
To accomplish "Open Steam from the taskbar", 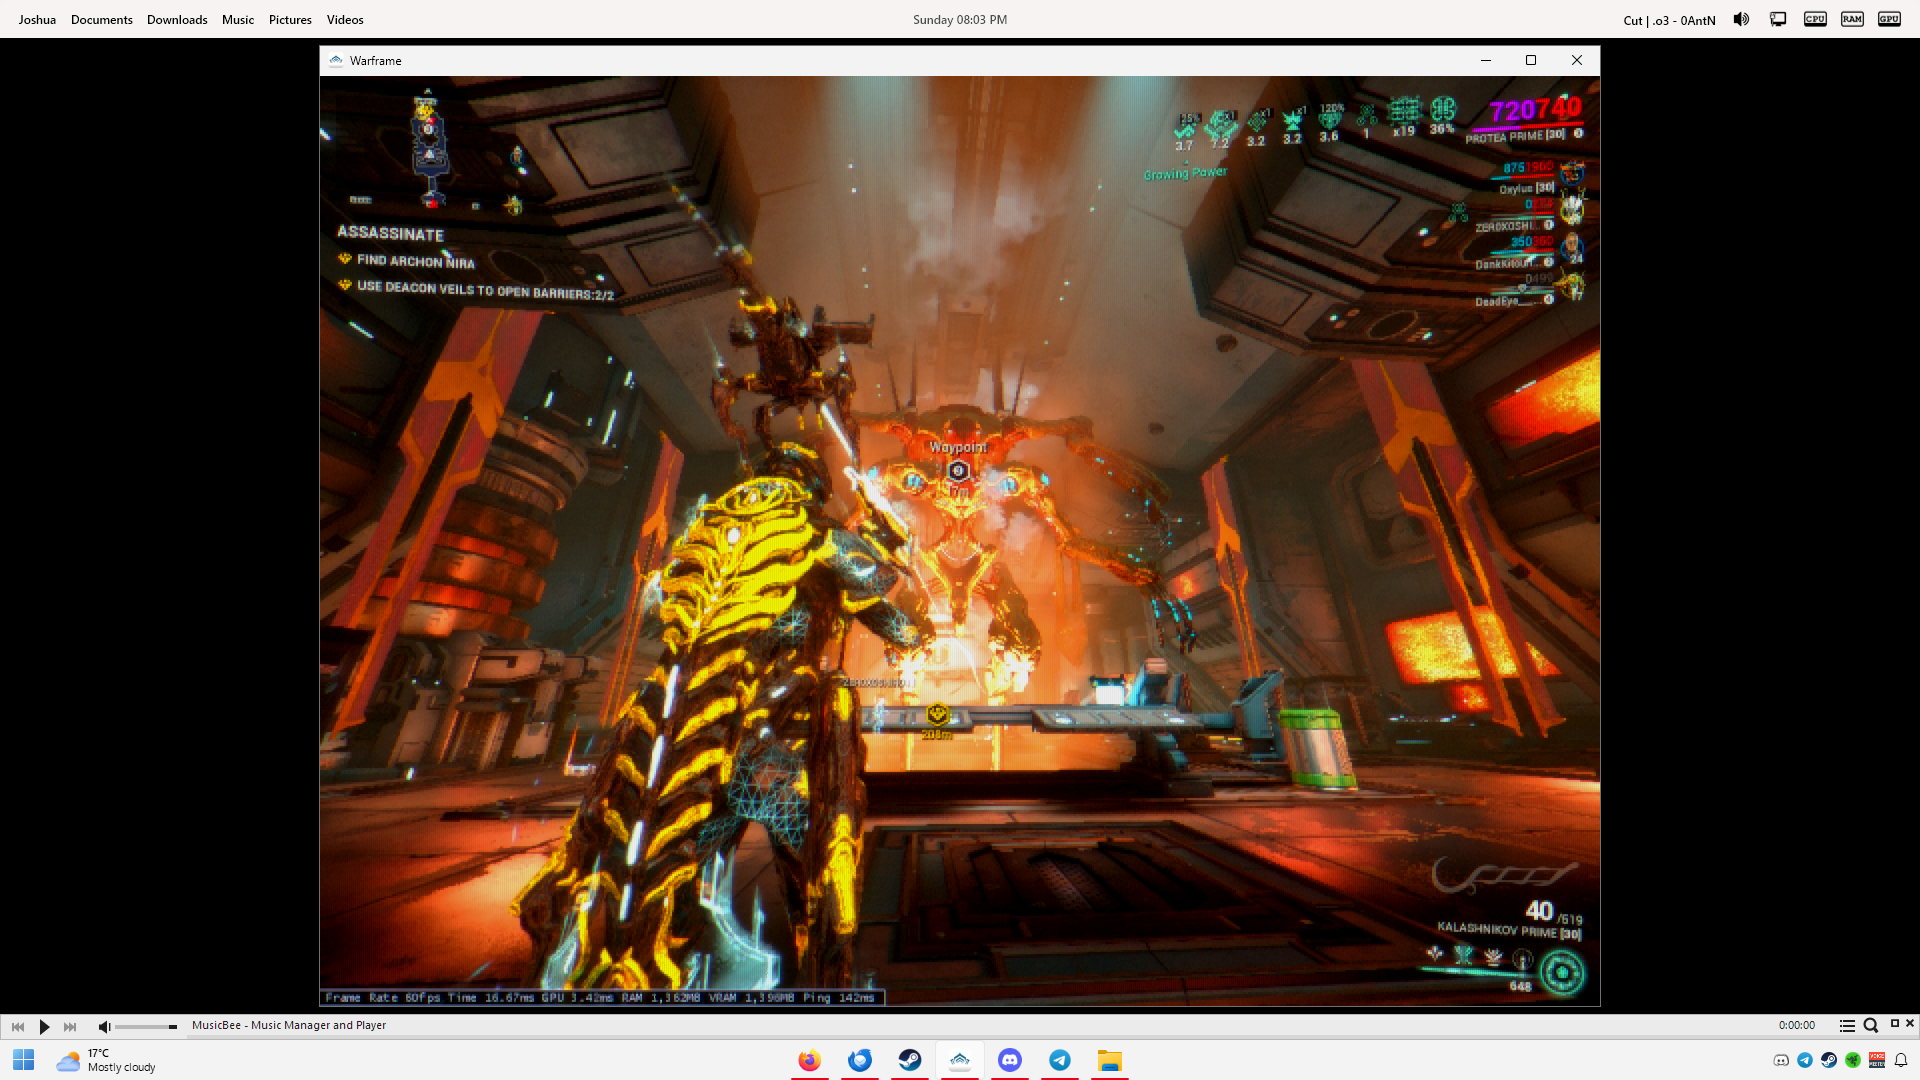I will point(910,1060).
